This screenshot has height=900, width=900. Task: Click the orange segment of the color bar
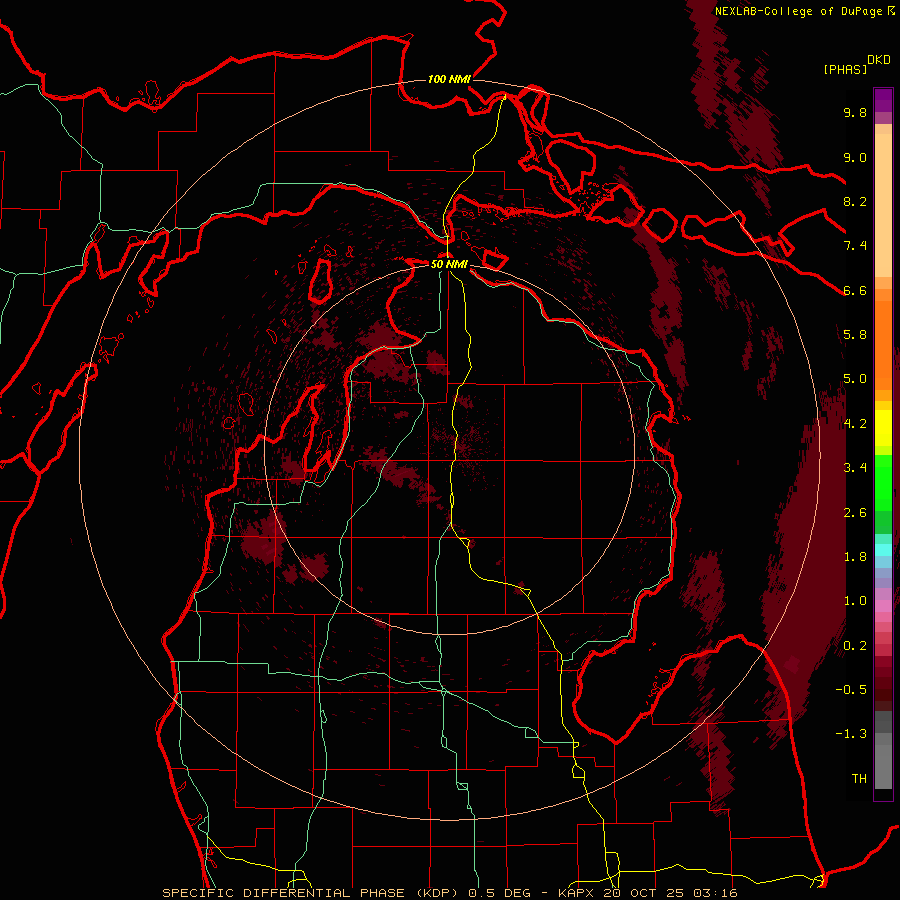pyautogui.click(x=883, y=346)
